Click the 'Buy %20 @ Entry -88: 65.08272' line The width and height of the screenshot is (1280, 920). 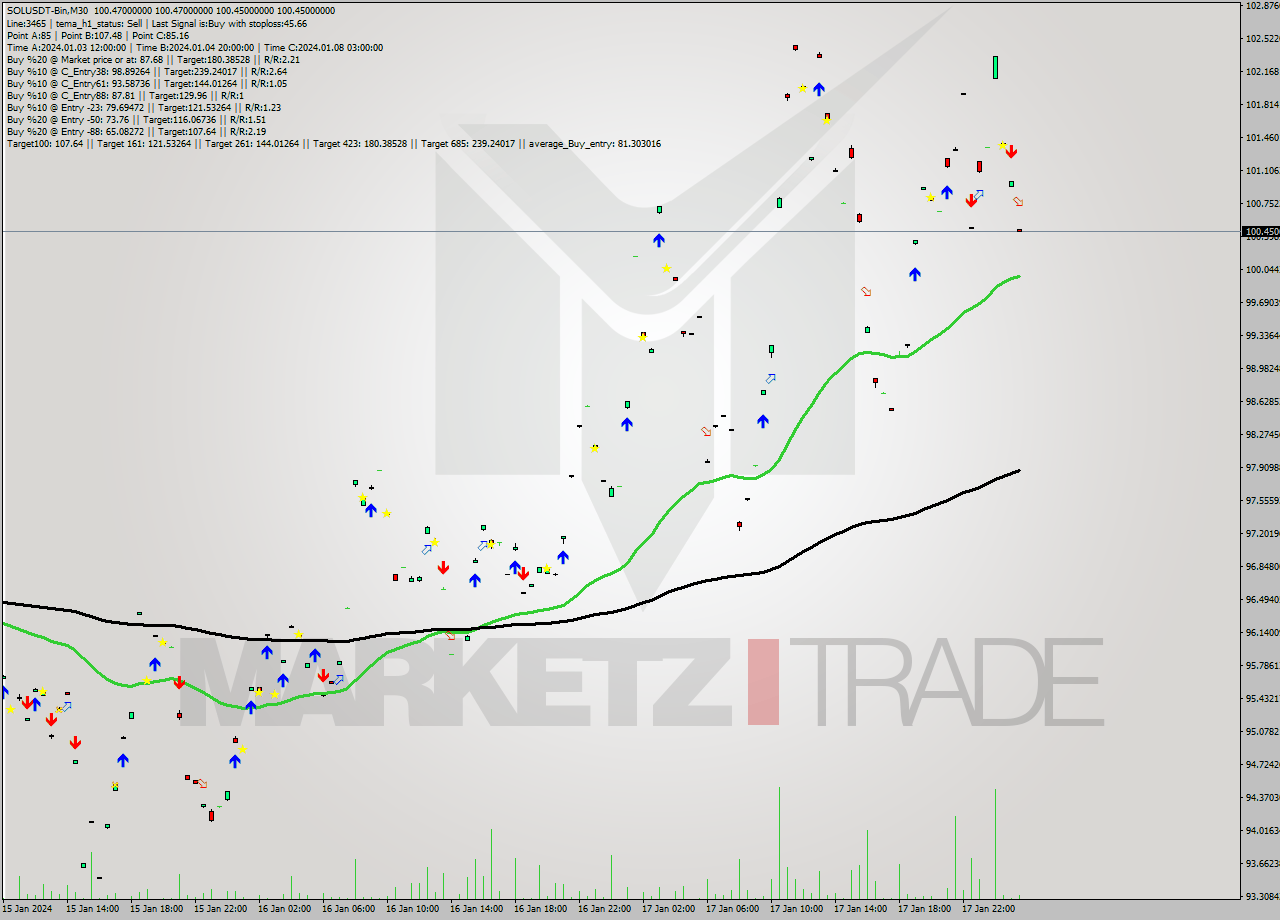(x=136, y=131)
